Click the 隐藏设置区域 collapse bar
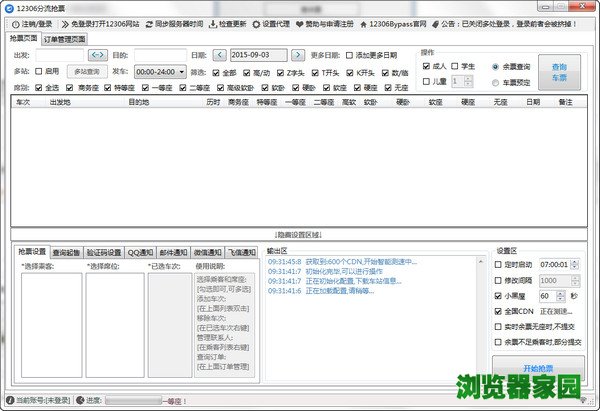 point(298,234)
